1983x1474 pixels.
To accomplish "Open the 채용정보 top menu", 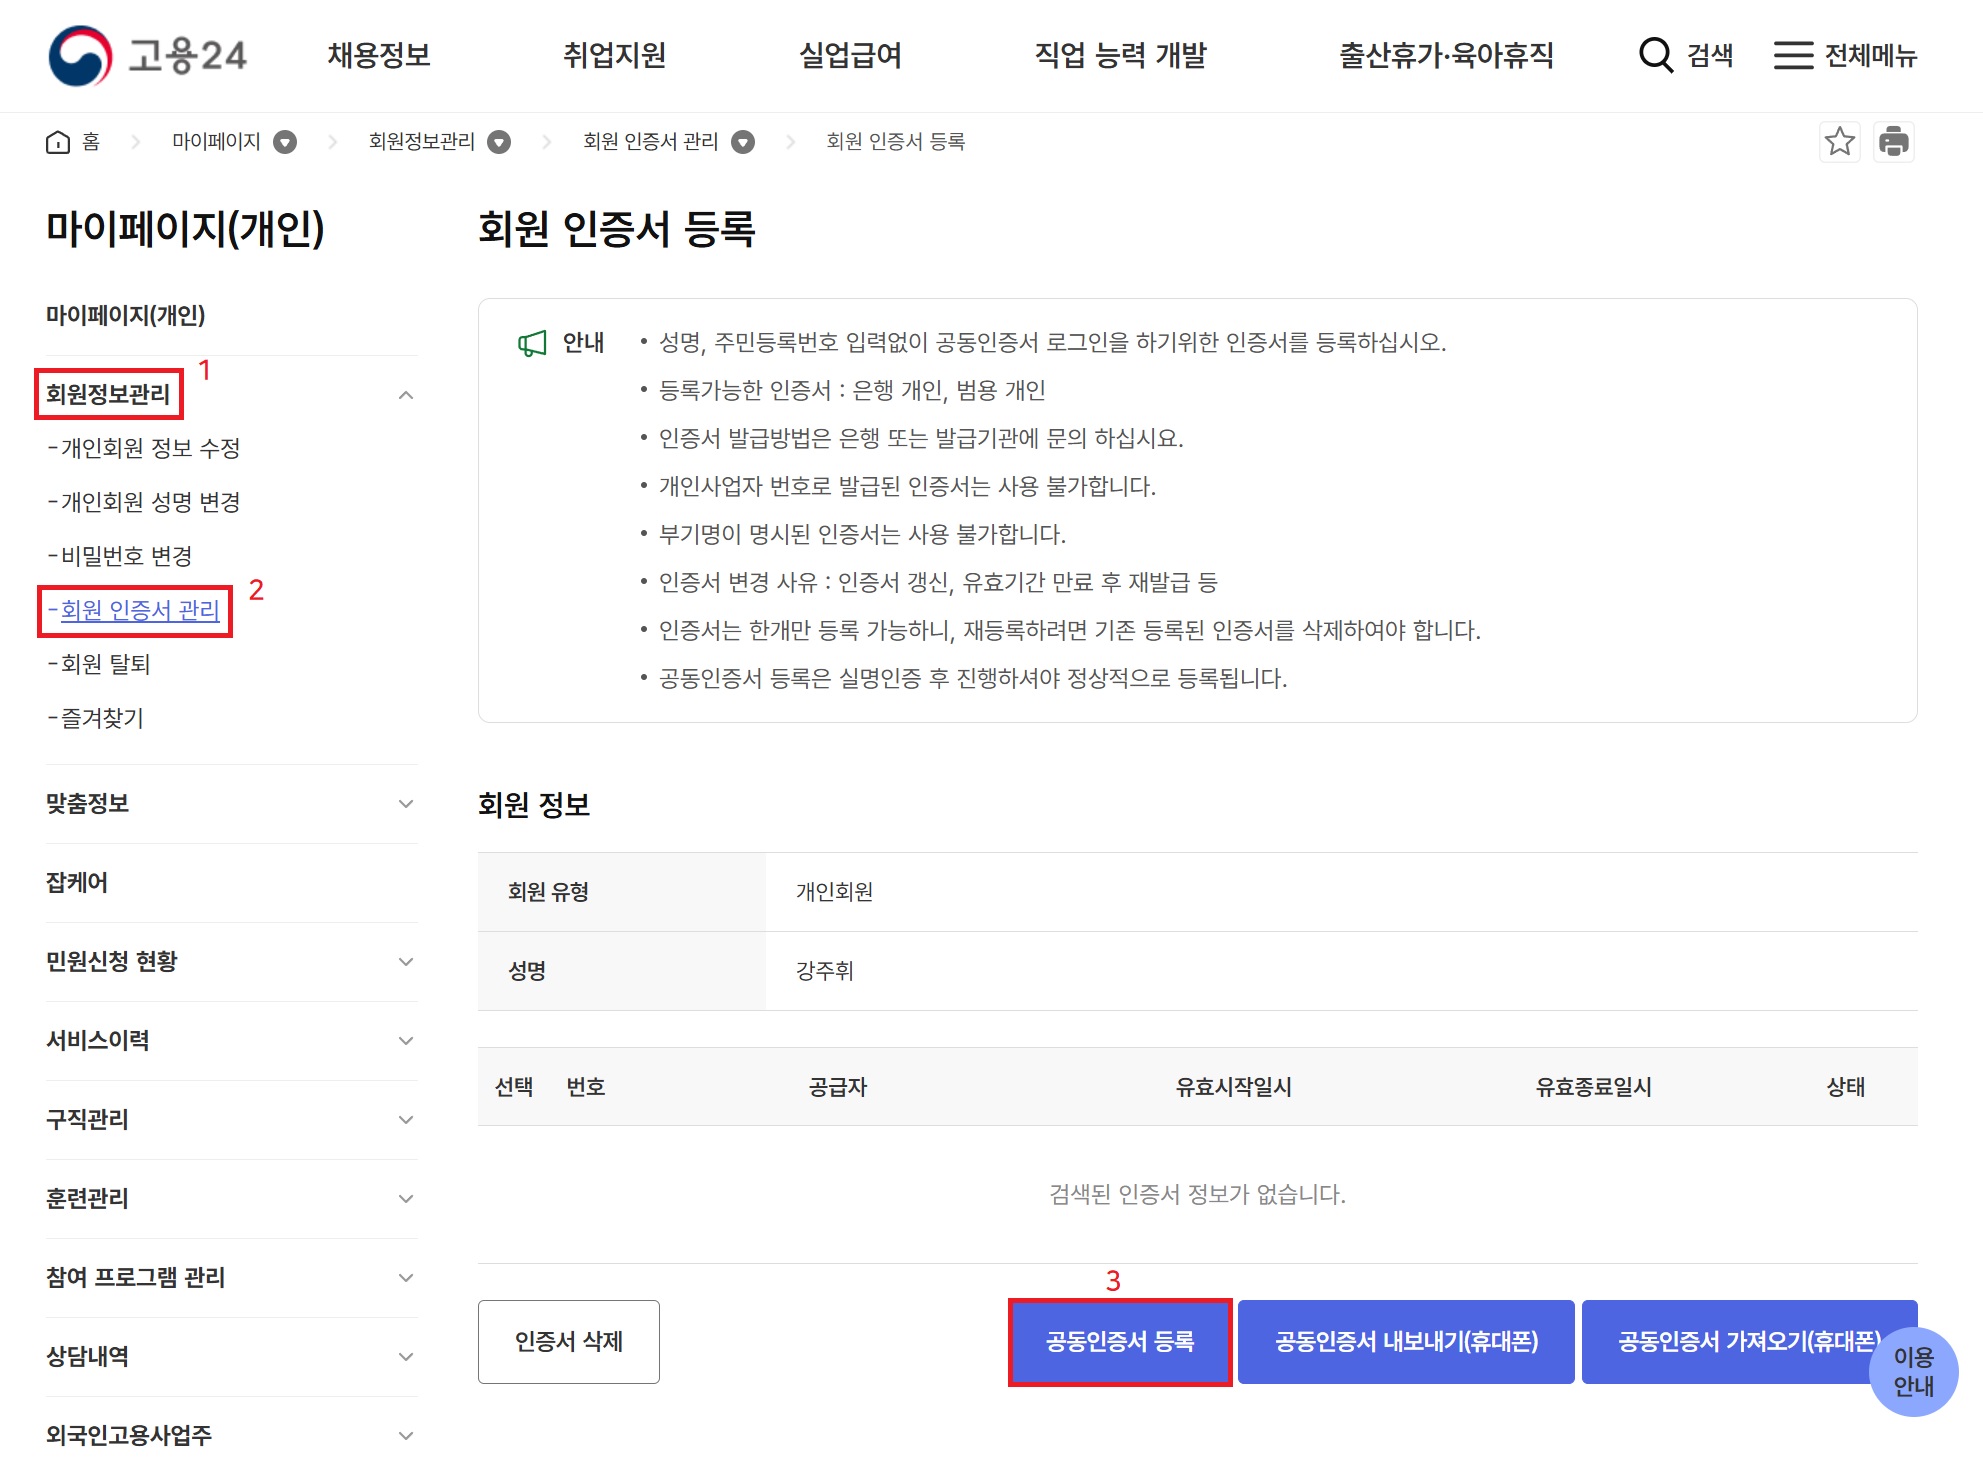I will point(379,55).
